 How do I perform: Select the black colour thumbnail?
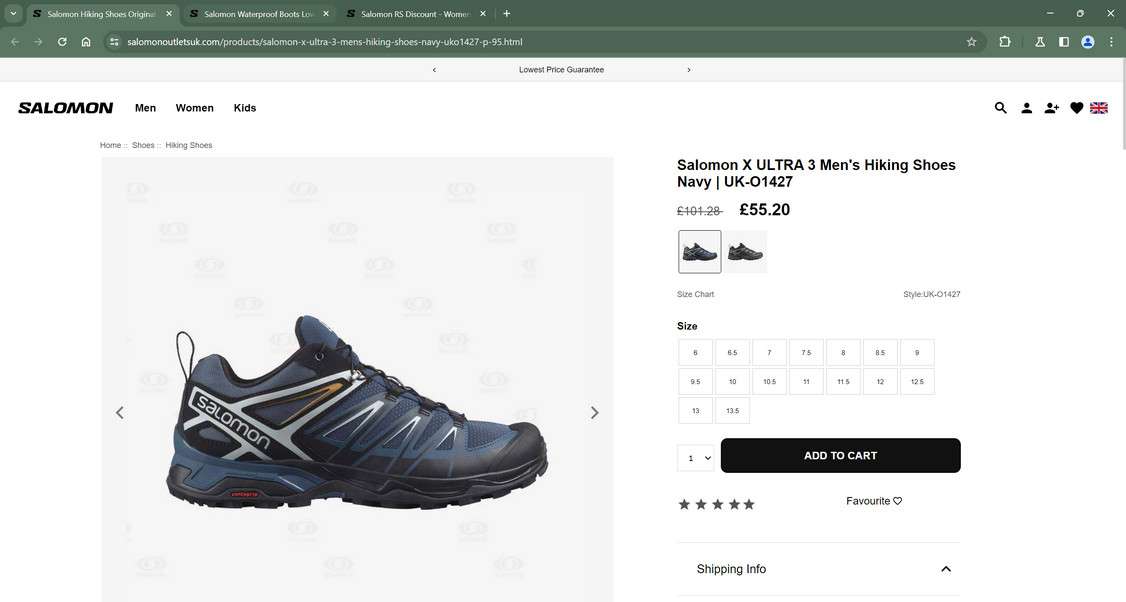[x=745, y=251]
